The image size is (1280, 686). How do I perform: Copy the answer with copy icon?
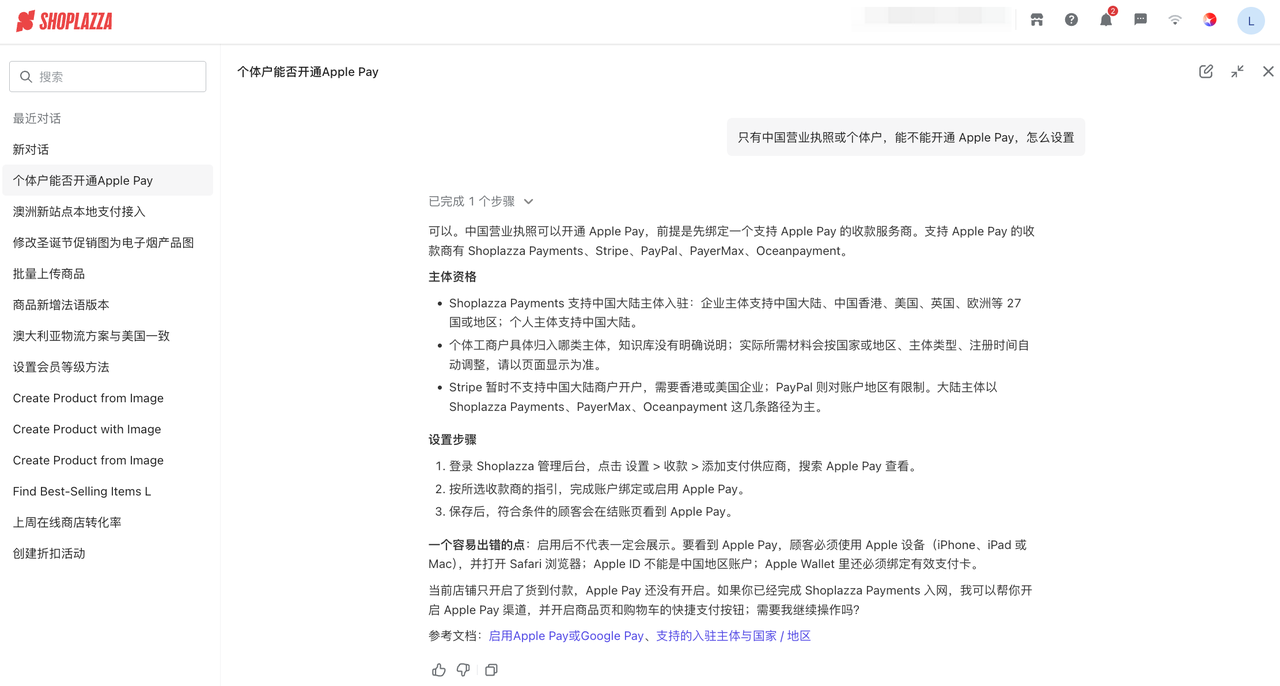pos(491,670)
